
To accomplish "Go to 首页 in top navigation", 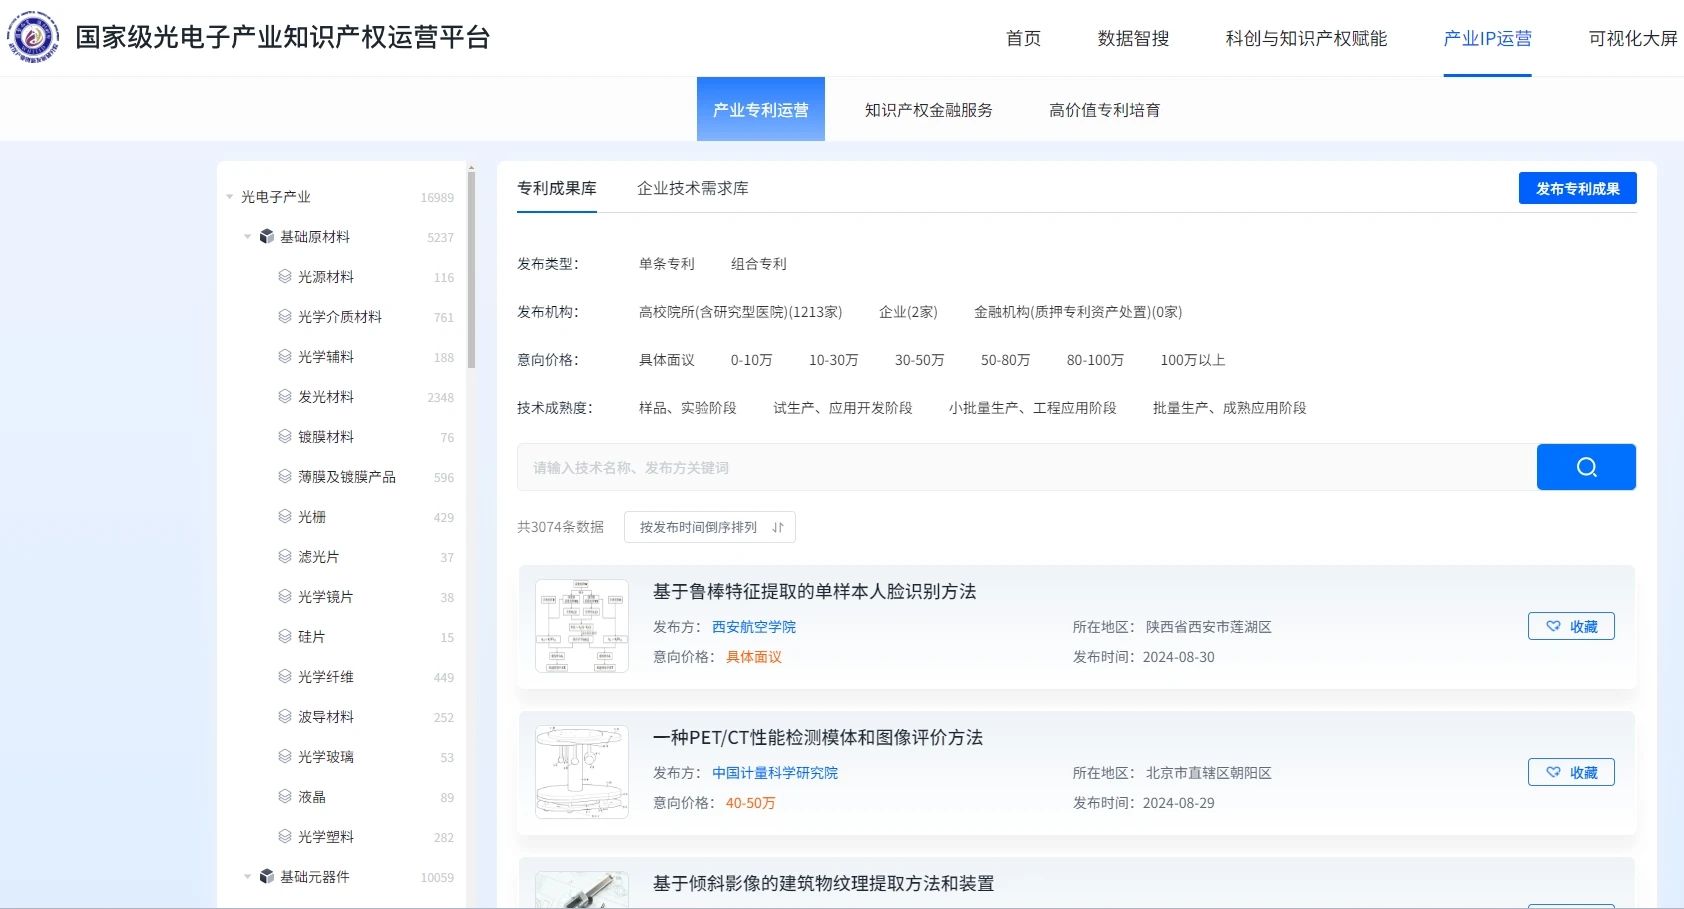I will [x=1024, y=38].
